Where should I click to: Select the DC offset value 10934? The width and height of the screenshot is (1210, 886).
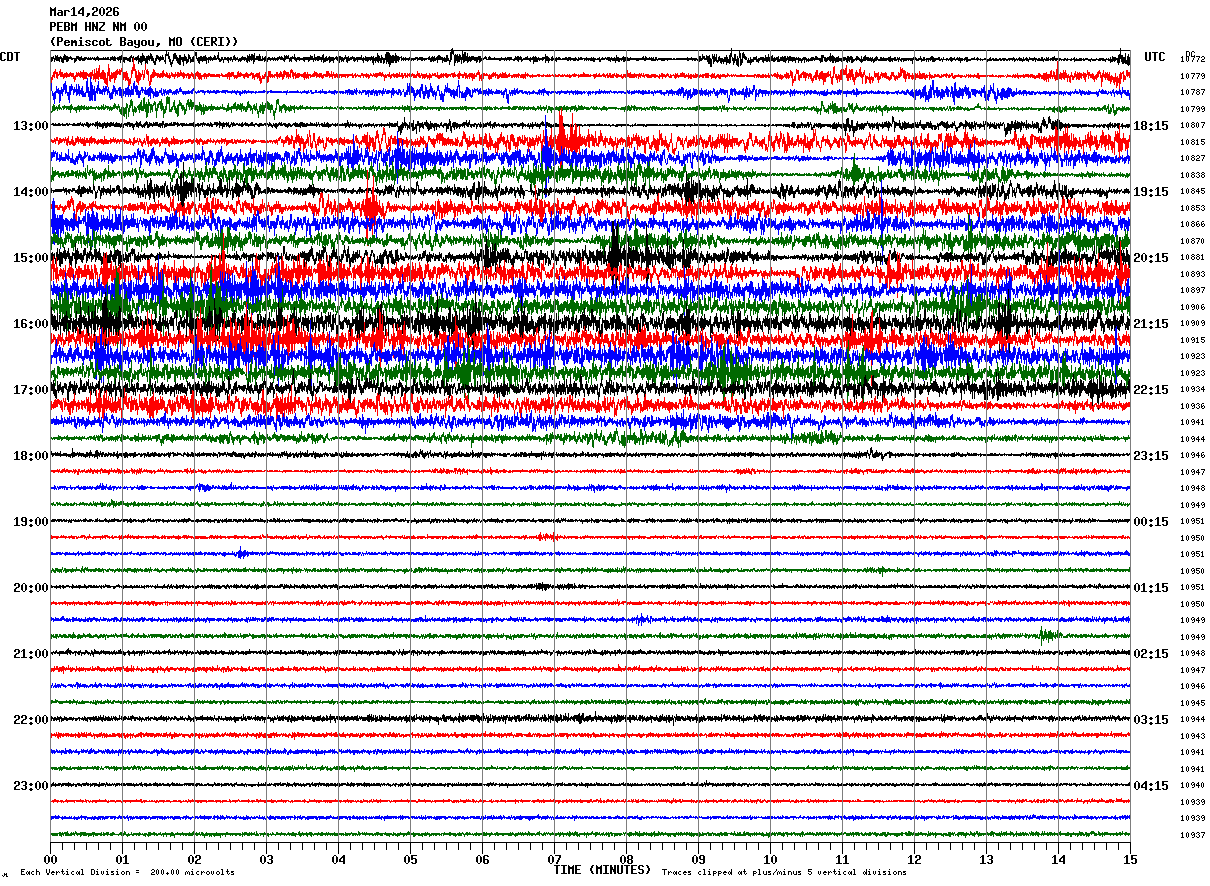1192,389
